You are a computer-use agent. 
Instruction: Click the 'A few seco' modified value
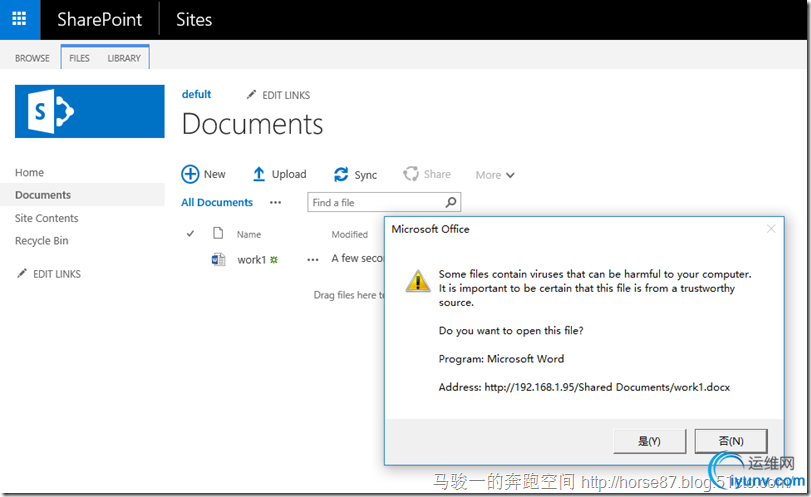click(x=357, y=258)
